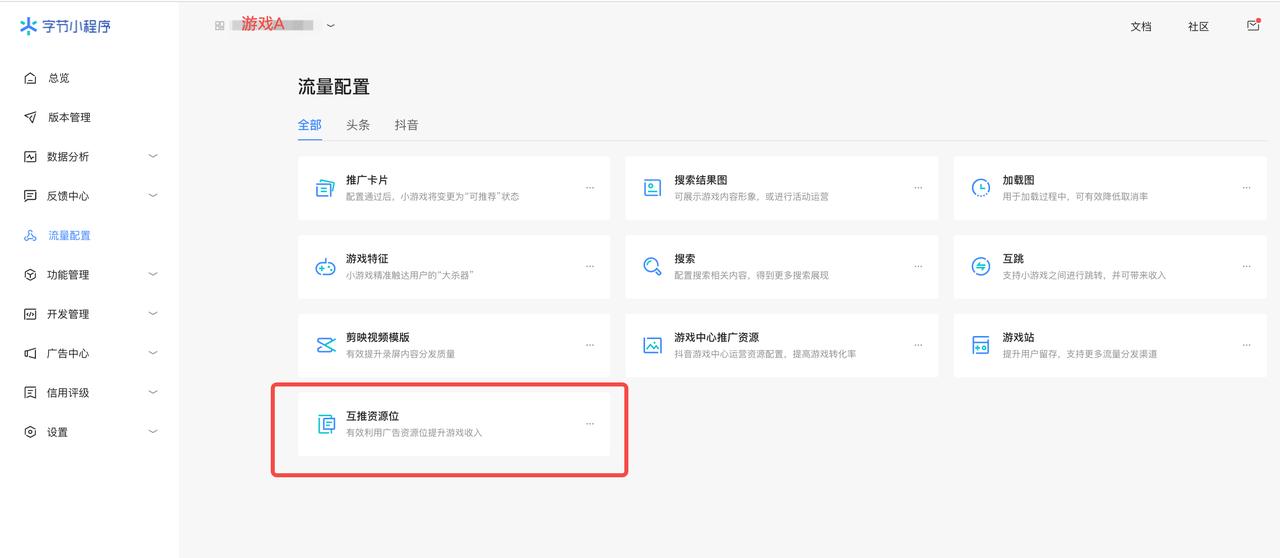Viewport: 1280px width, 558px height.
Task: Click the 游戏站 calendar icon
Action: [981, 345]
